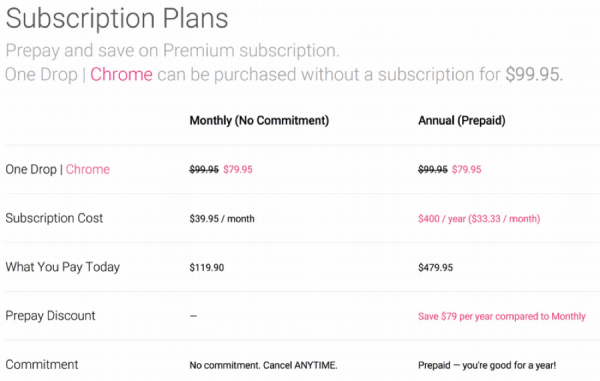Click the Commitment row label
Screen dimensions: 600x381
coord(42,365)
